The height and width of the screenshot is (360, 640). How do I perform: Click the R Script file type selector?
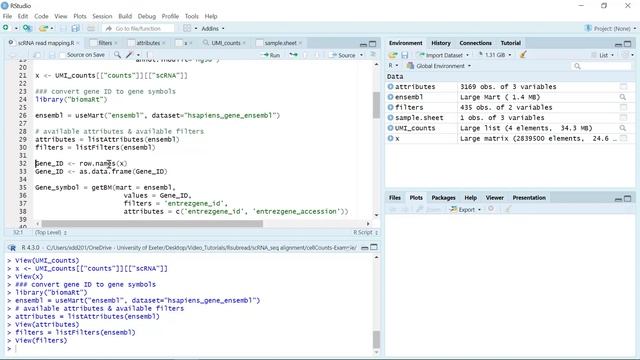pyautogui.click(x=365, y=232)
